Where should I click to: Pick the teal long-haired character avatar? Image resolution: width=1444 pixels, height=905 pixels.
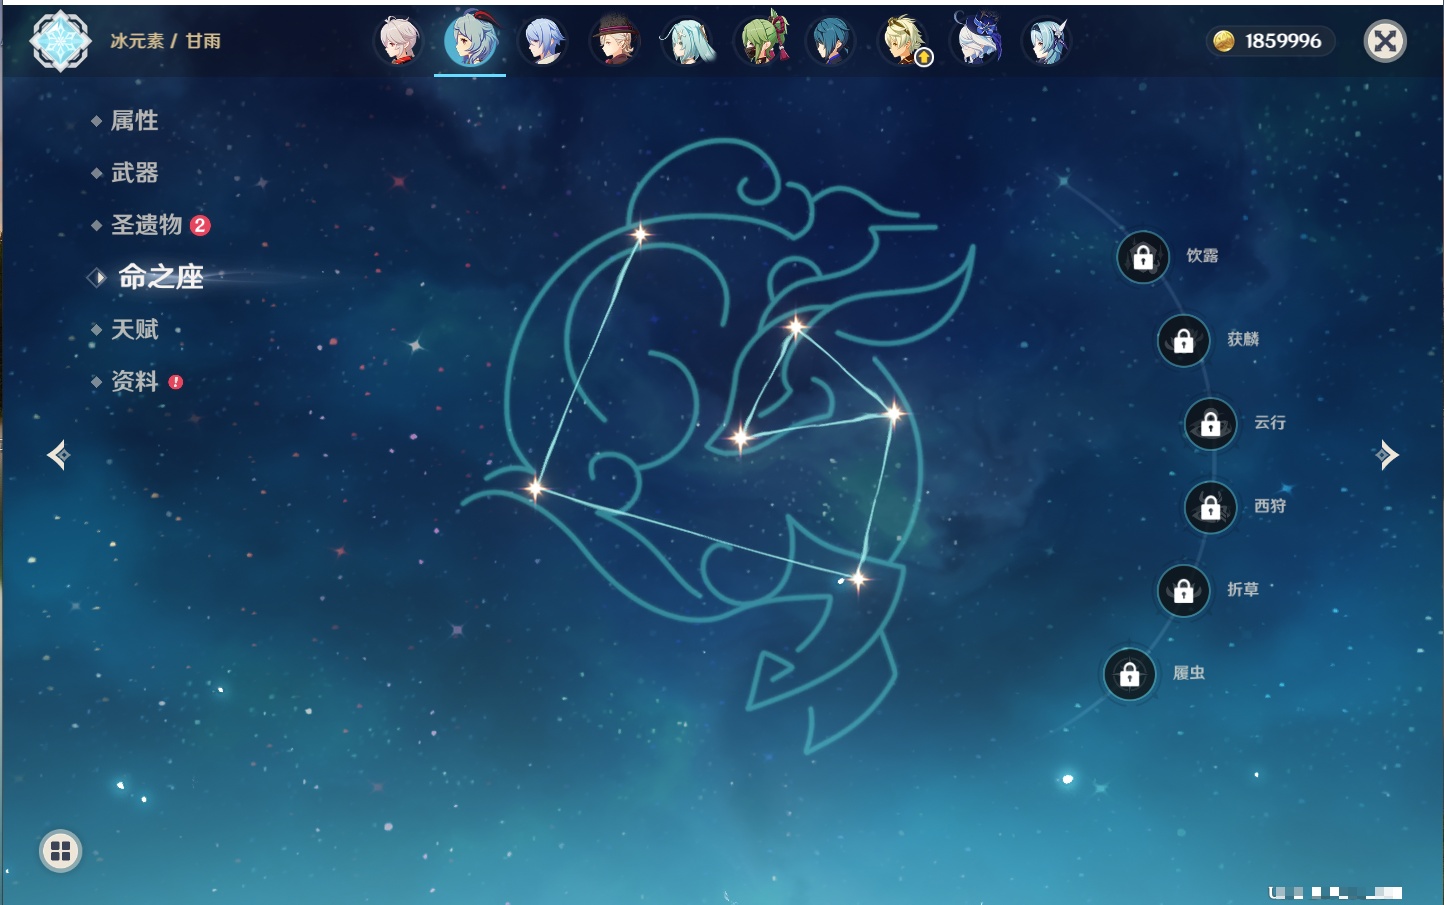pos(688,41)
